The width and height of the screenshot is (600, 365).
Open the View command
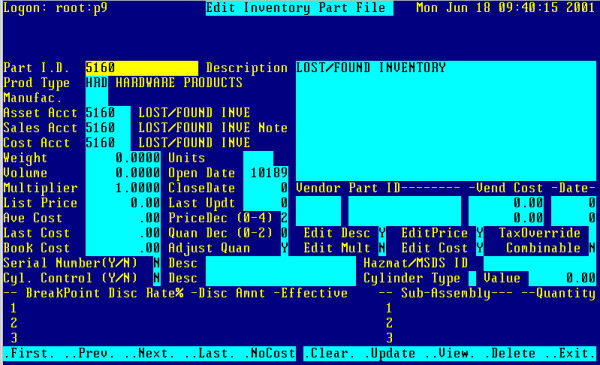(452, 353)
